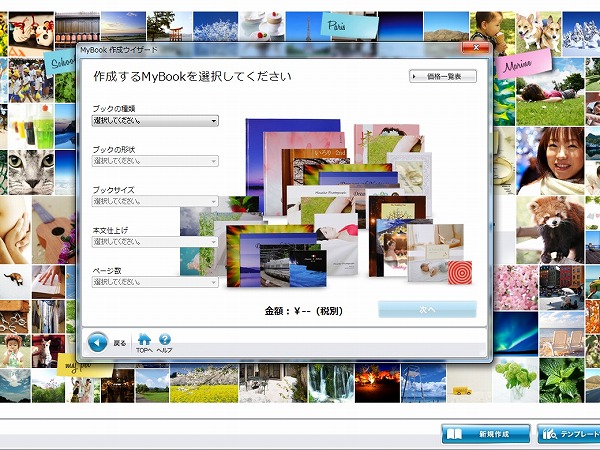This screenshot has width=600, height=450.
Task: Click the ukulele photo thumbnail
Action: [x=53, y=230]
